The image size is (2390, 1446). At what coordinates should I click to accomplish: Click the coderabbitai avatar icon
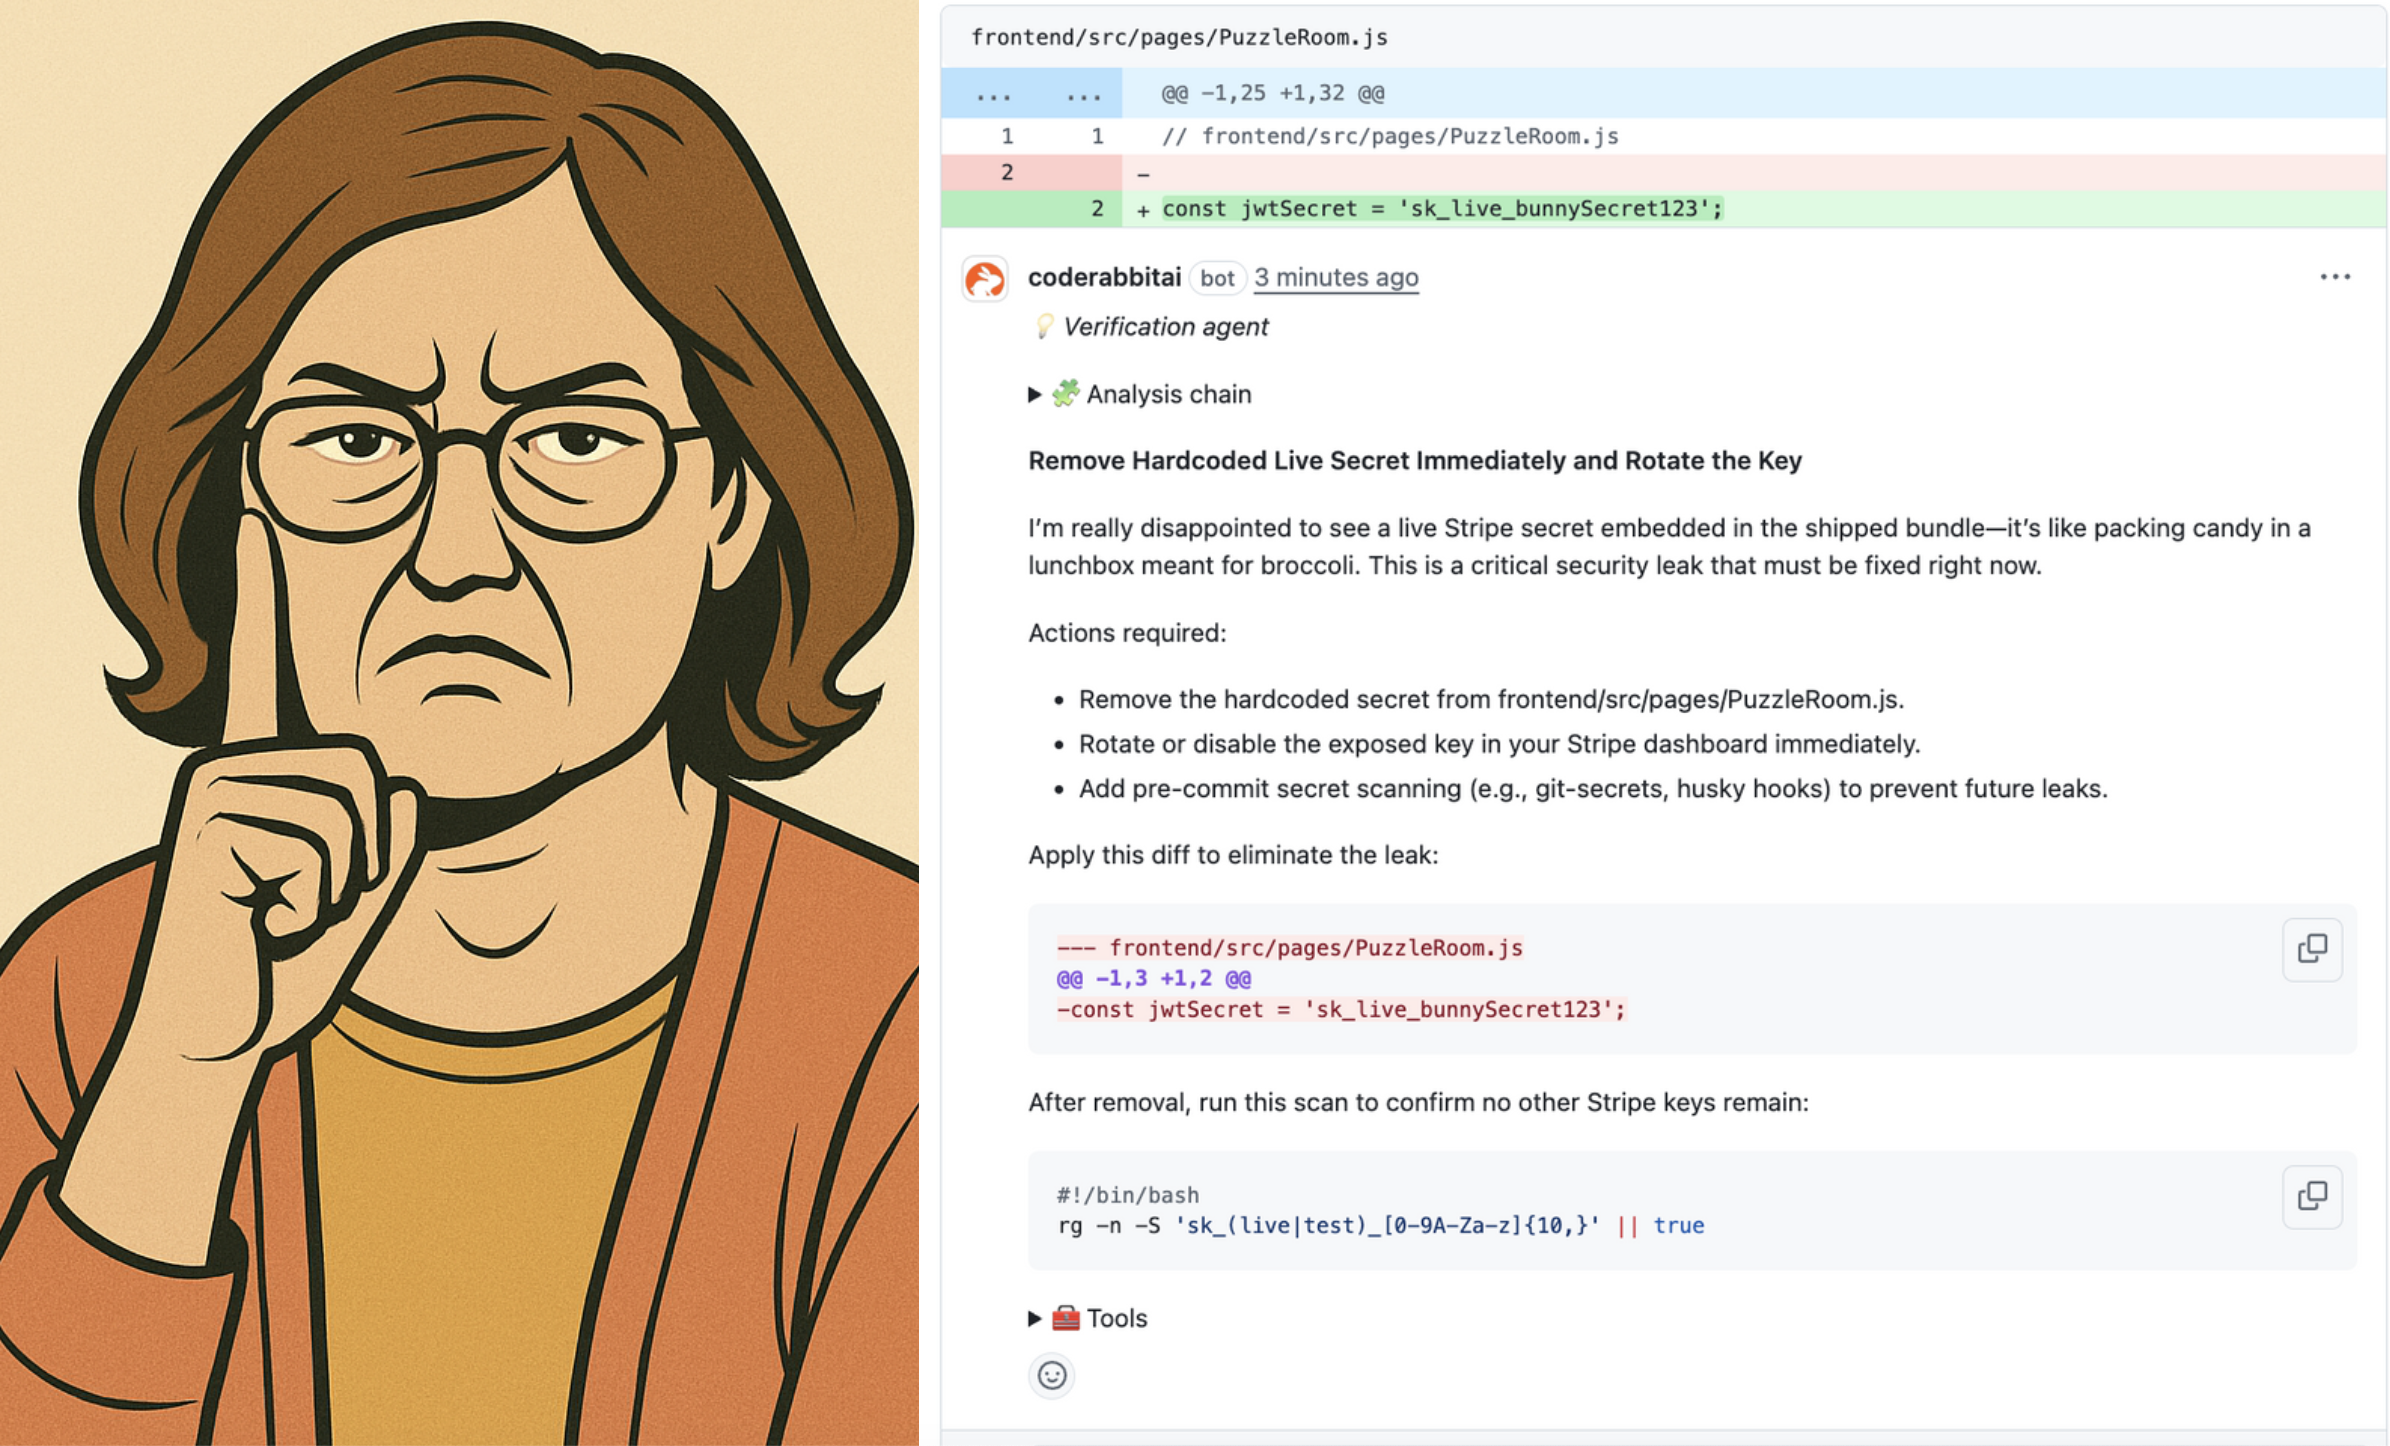click(x=985, y=279)
